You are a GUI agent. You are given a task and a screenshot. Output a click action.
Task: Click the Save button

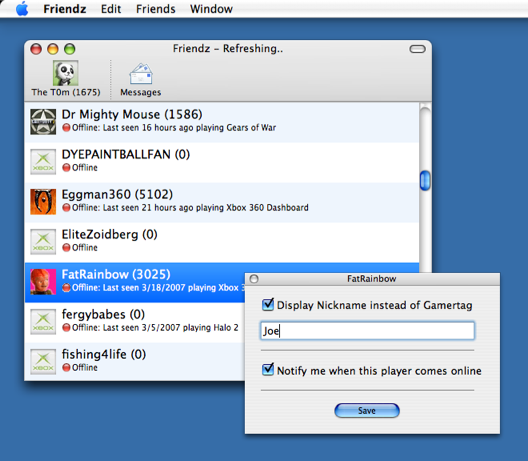pyautogui.click(x=367, y=410)
